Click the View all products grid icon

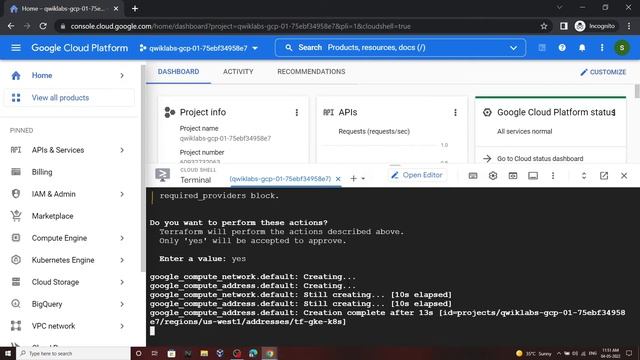pos(16,98)
